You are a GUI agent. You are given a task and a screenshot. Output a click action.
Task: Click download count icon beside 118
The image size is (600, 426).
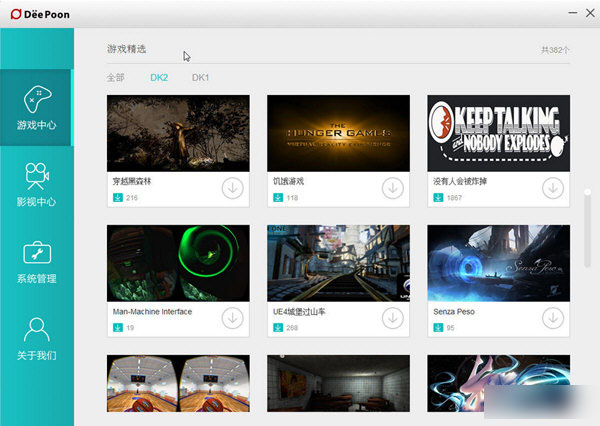click(x=278, y=197)
